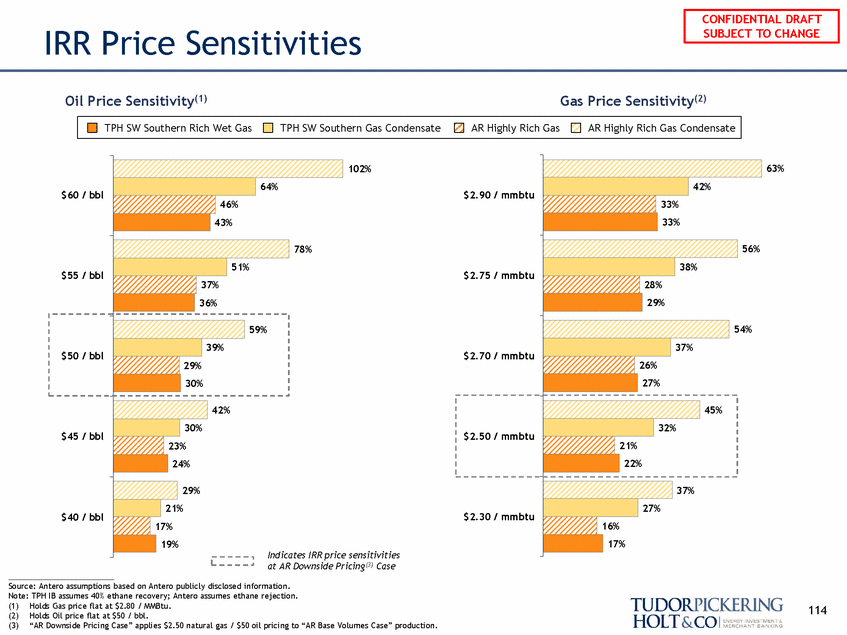
Task: Click the Oil Price Sensitivity chart heading
Action: 136,101
